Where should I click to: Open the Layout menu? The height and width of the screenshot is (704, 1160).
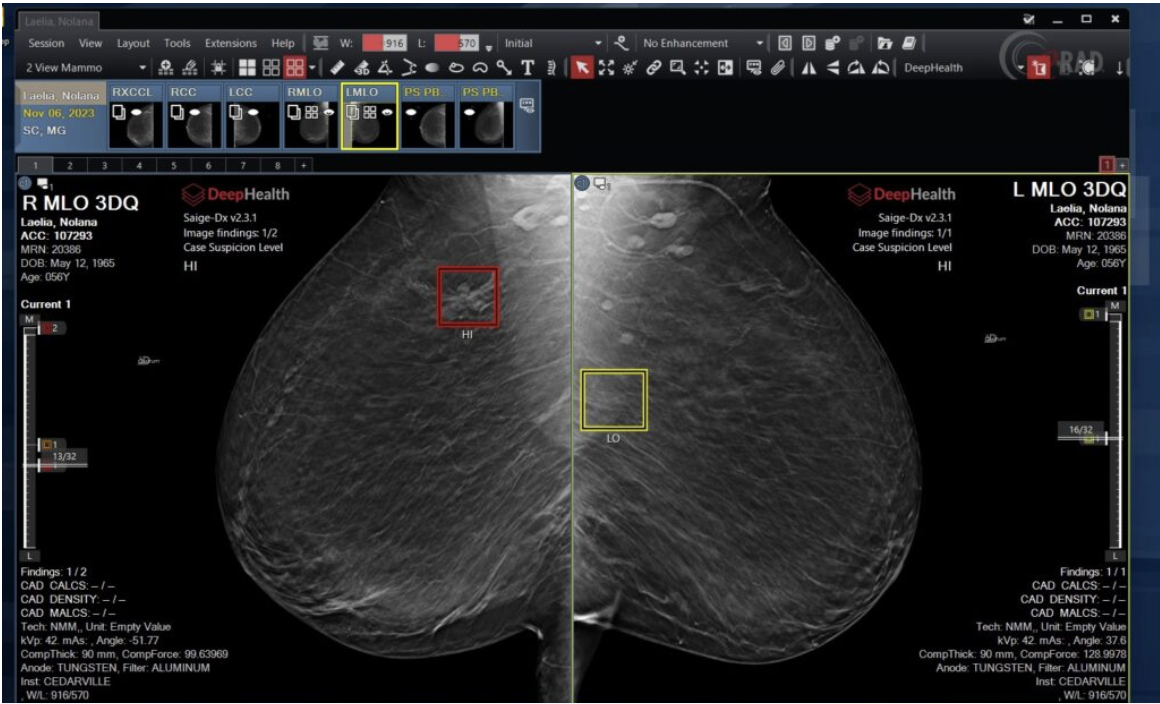coord(133,43)
